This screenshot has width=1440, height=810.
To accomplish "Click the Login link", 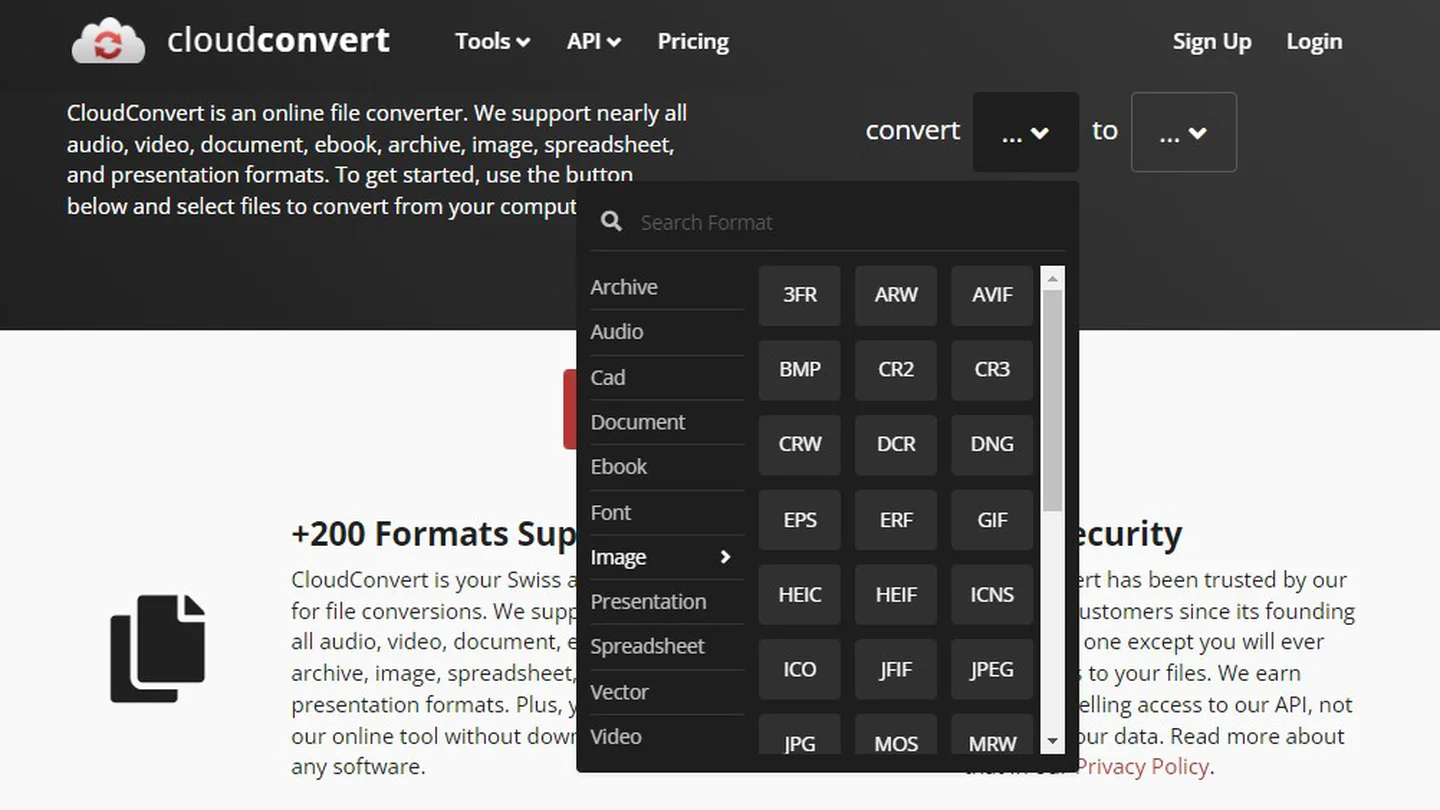I will (1314, 41).
